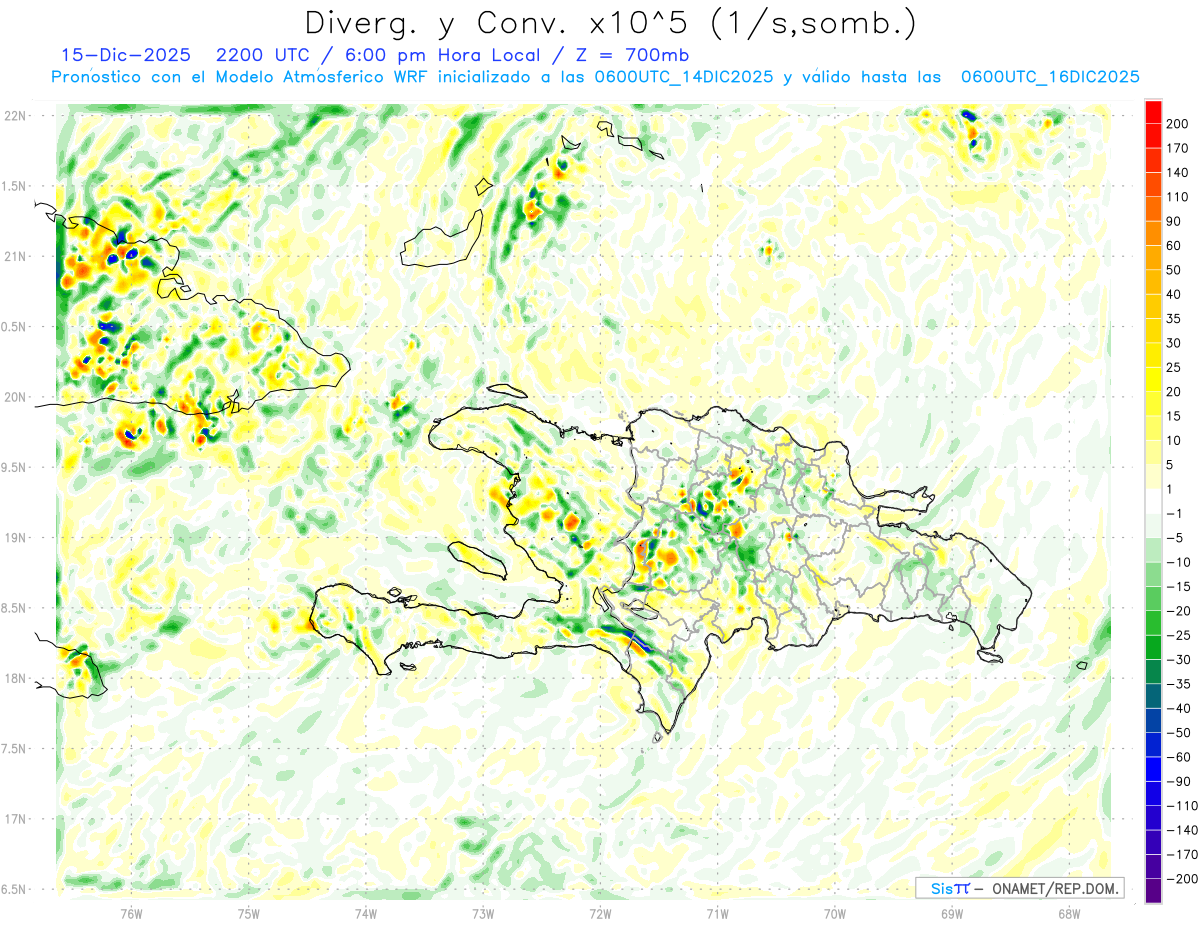Image resolution: width=1200 pixels, height=927 pixels.
Task: Click the "75W" longitude label
Action: click(x=249, y=912)
